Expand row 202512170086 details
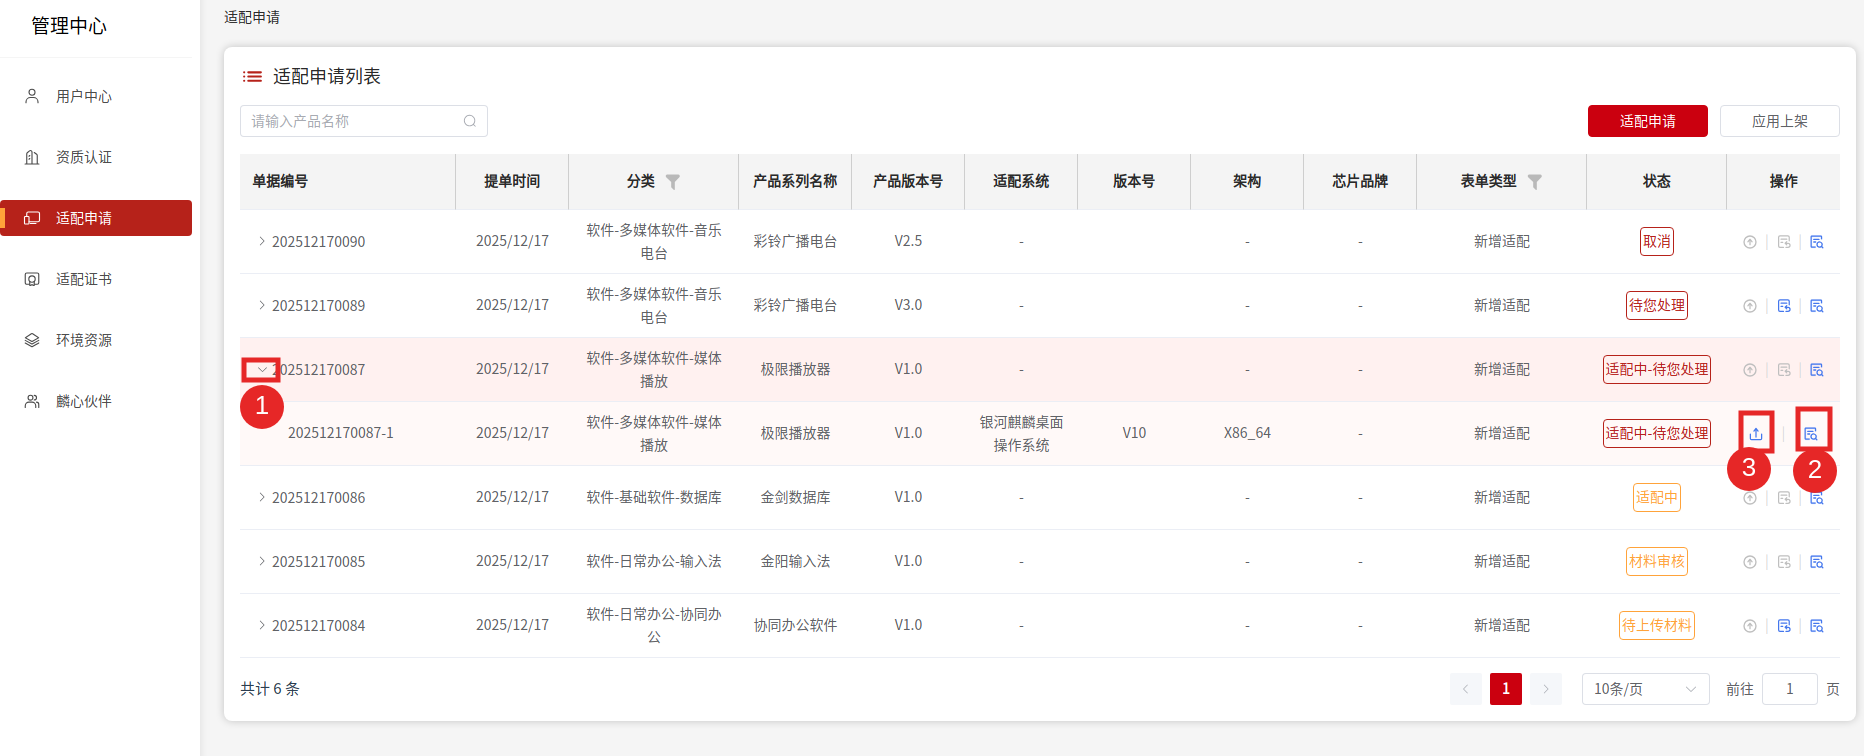This screenshot has width=1864, height=756. (261, 498)
